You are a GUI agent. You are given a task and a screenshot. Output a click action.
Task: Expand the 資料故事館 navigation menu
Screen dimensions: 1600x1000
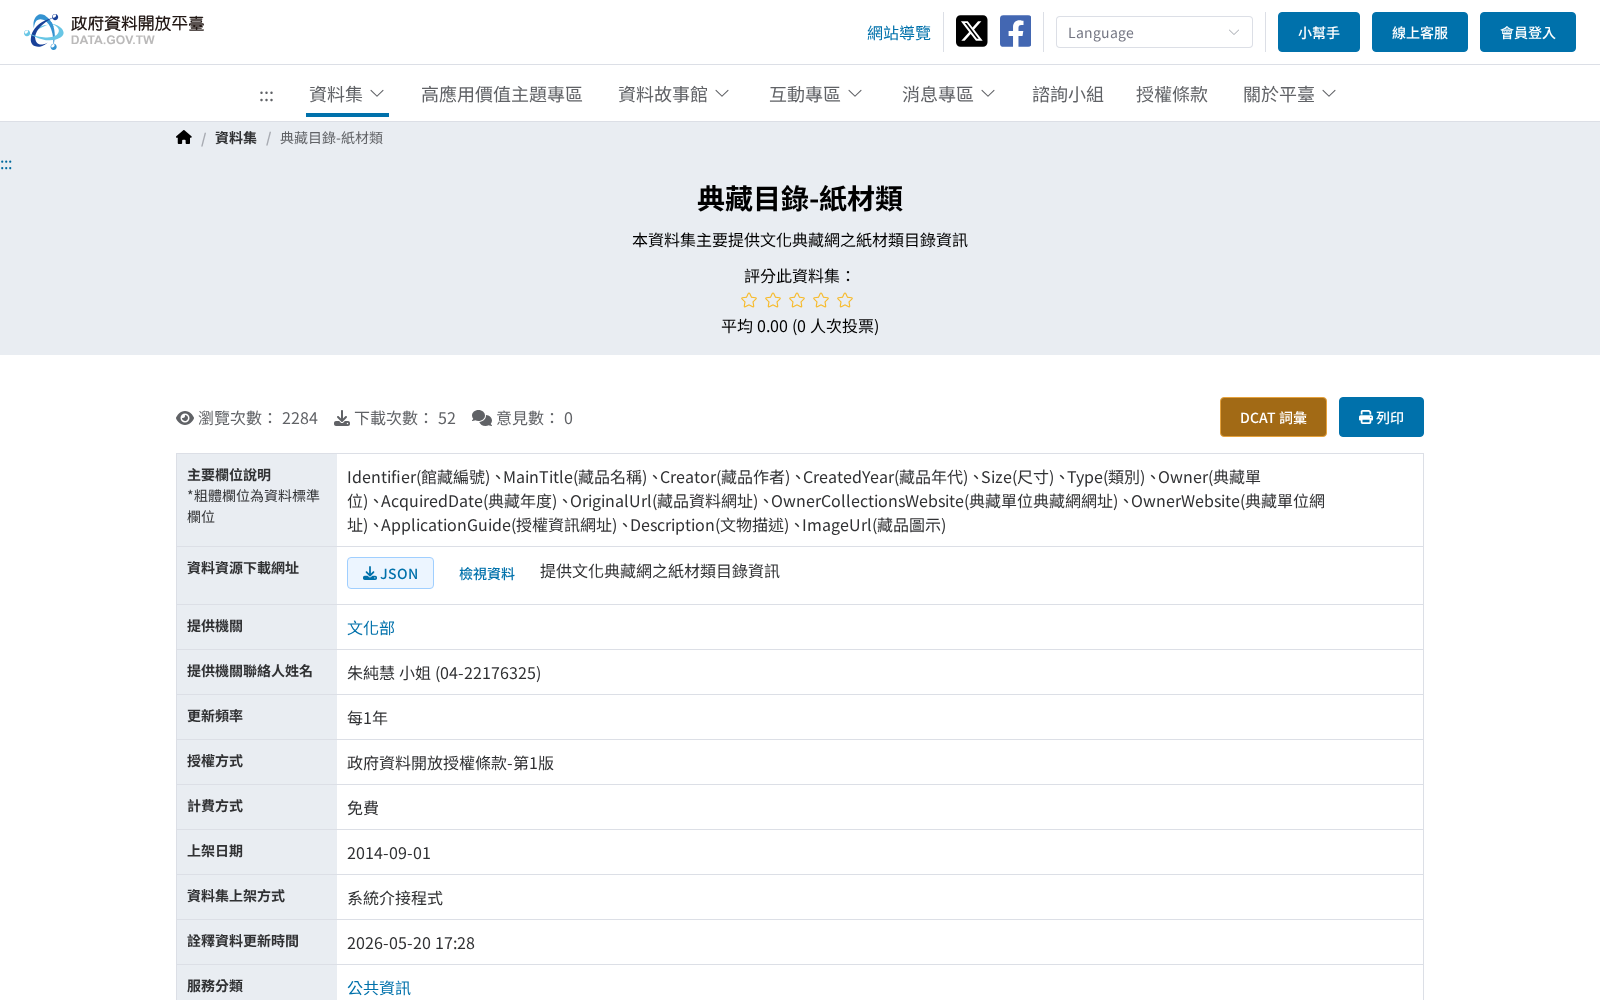pyautogui.click(x=674, y=94)
